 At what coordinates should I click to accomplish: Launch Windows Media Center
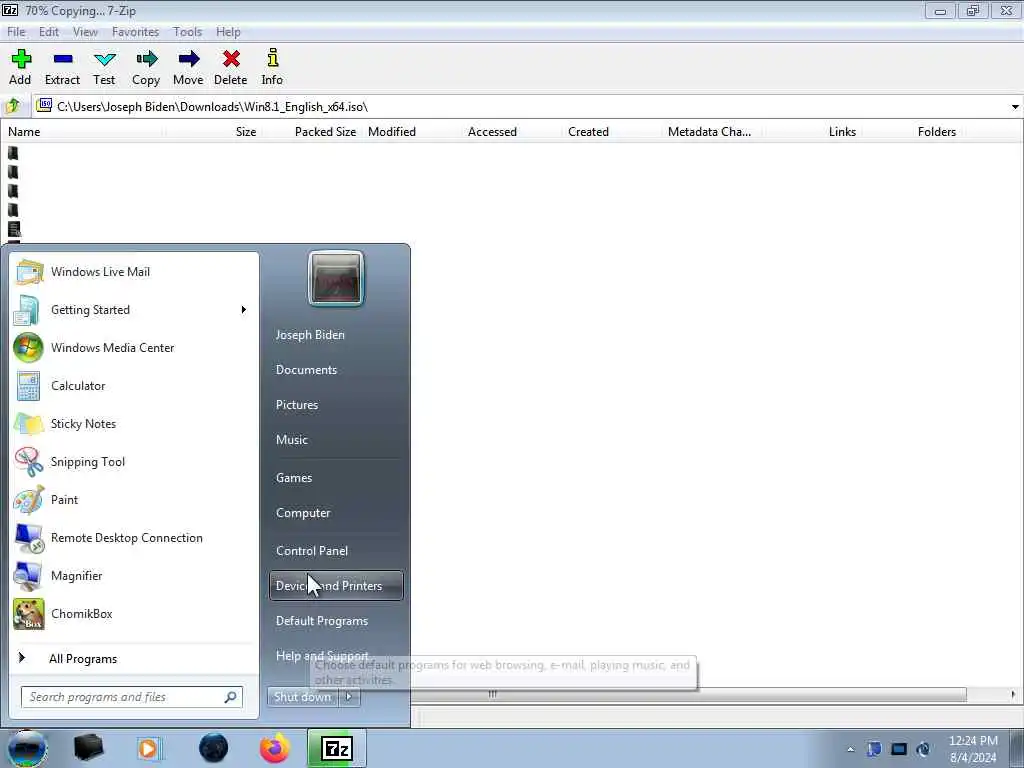coord(133,347)
